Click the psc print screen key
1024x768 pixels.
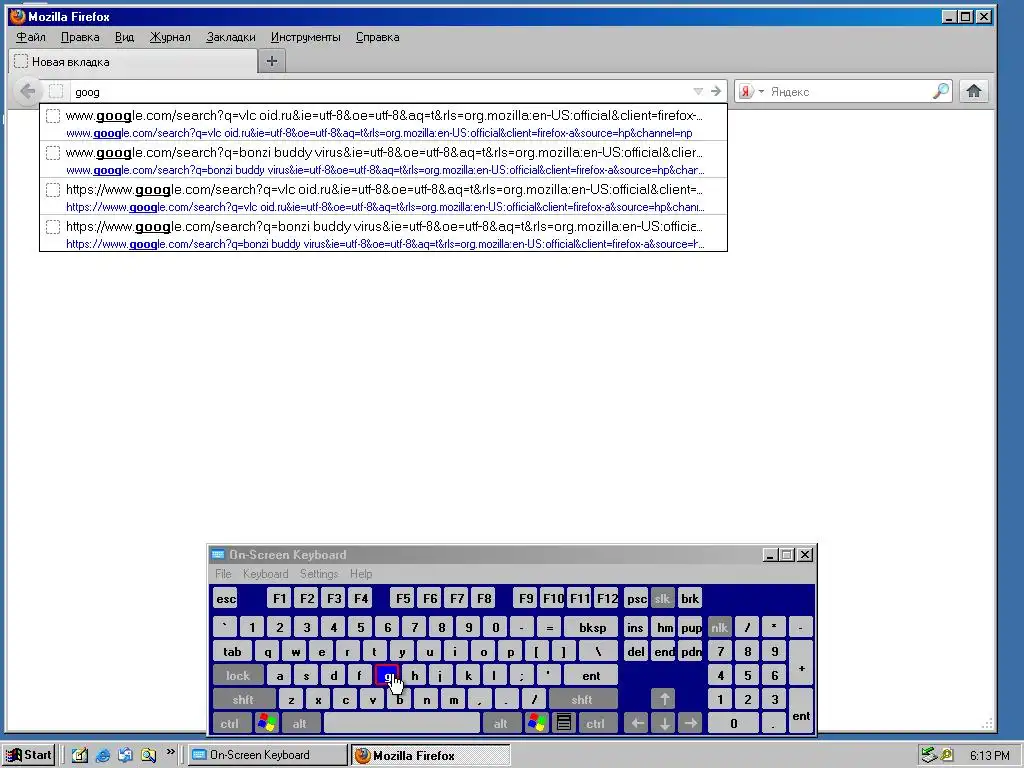[635, 598]
